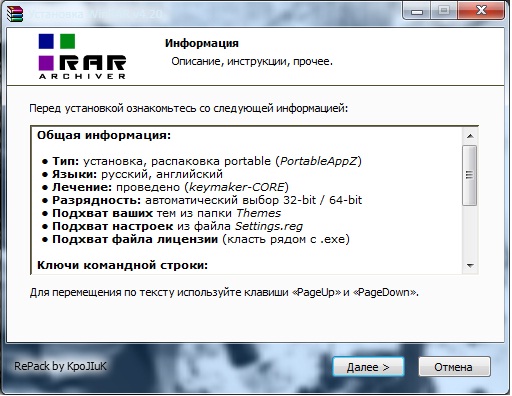Click 'Общая информация:' heading

(104, 135)
